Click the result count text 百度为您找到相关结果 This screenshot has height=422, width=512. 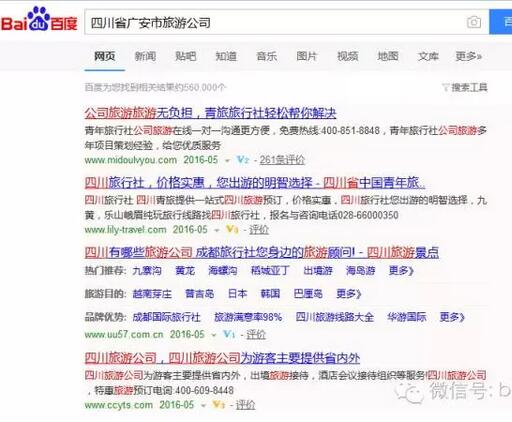coord(155,87)
